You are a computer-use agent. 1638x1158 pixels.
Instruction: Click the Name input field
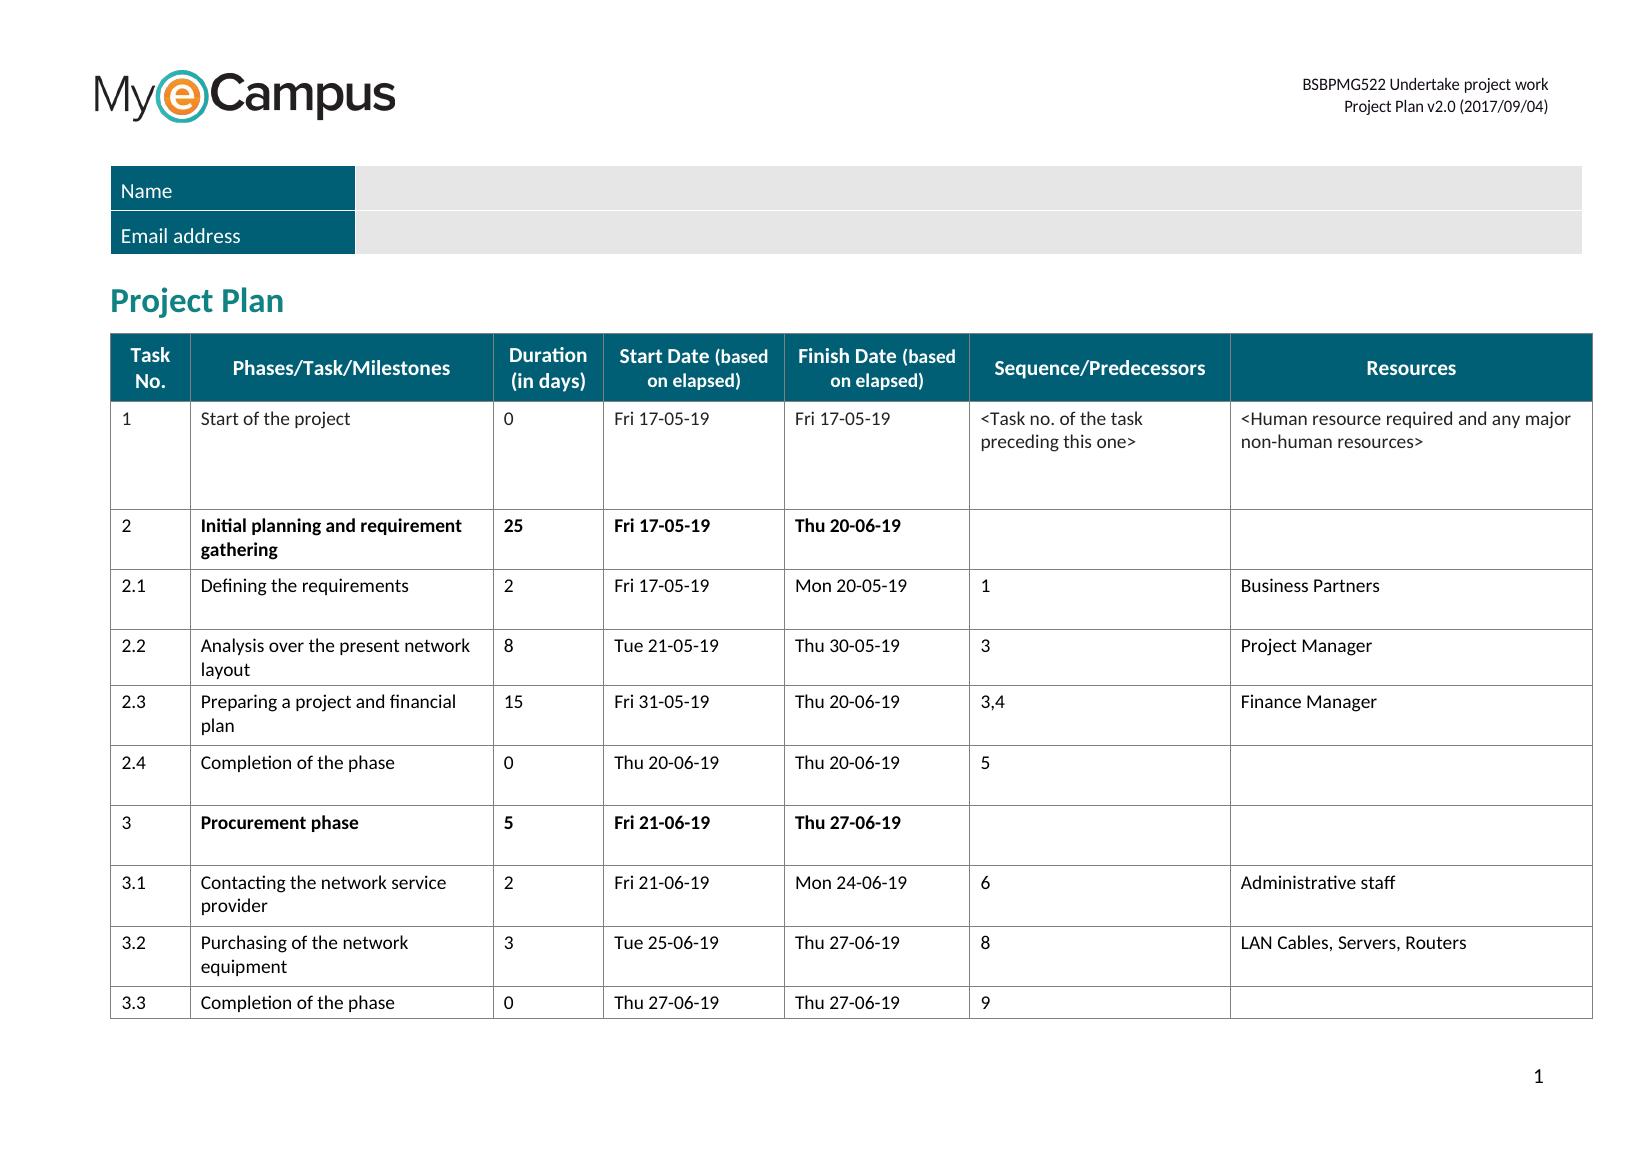(x=967, y=189)
